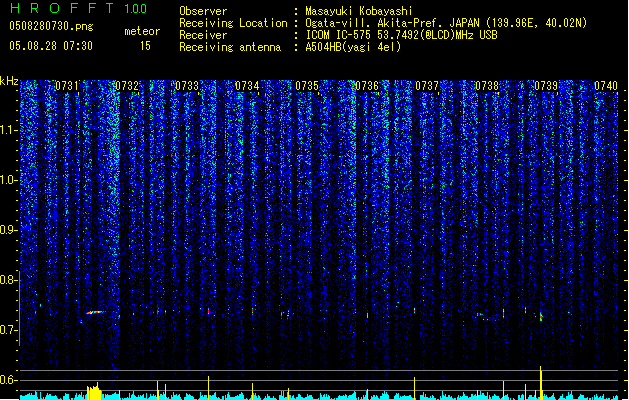The image size is (629, 400).
Task: Click the 0.6 kHz axis label
Action: (x=9, y=380)
